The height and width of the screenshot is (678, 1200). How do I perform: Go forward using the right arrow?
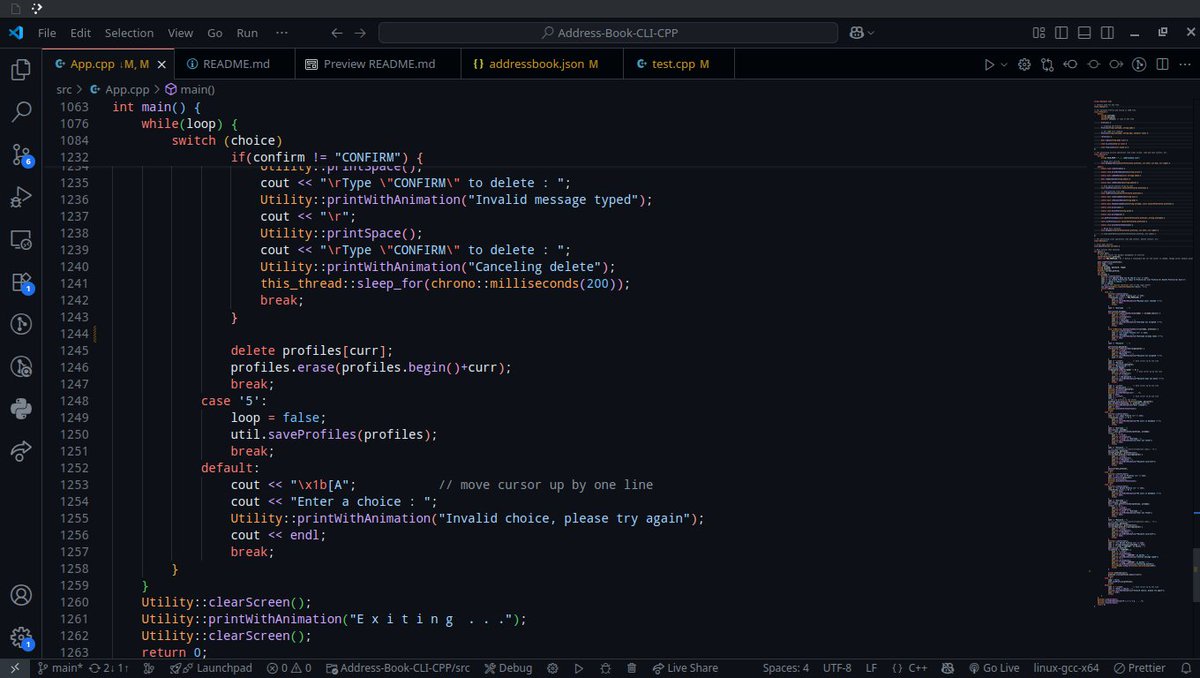[360, 32]
